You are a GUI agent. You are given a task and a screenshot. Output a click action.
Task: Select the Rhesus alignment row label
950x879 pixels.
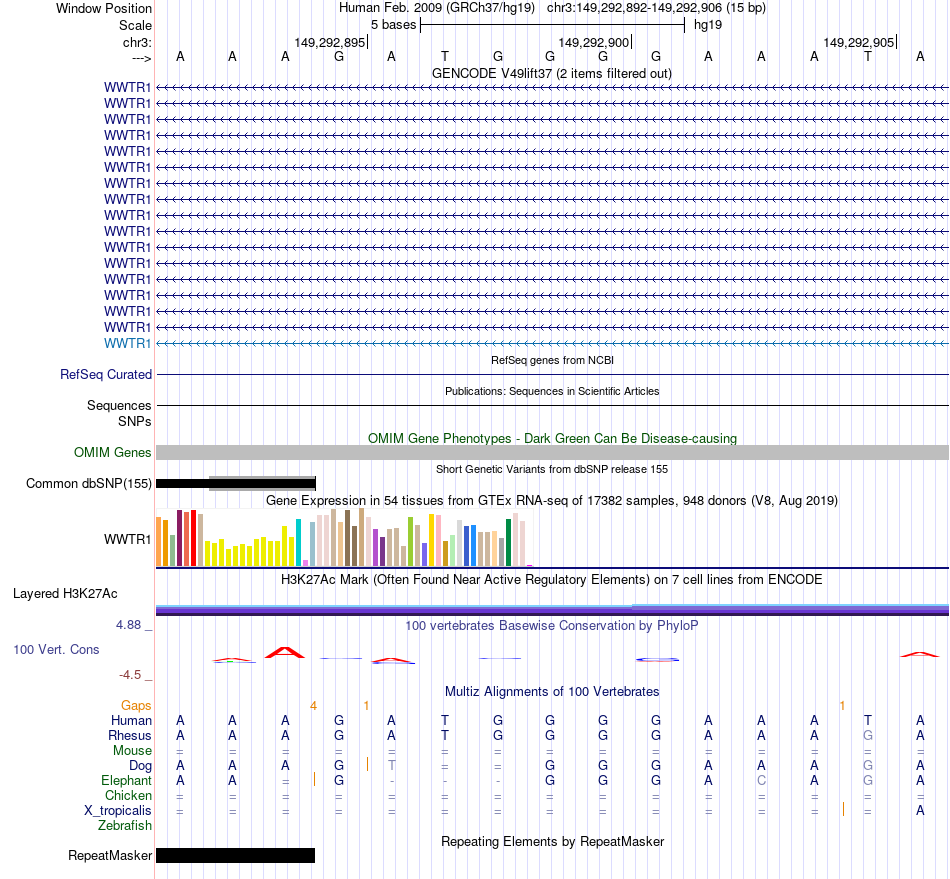click(130, 735)
